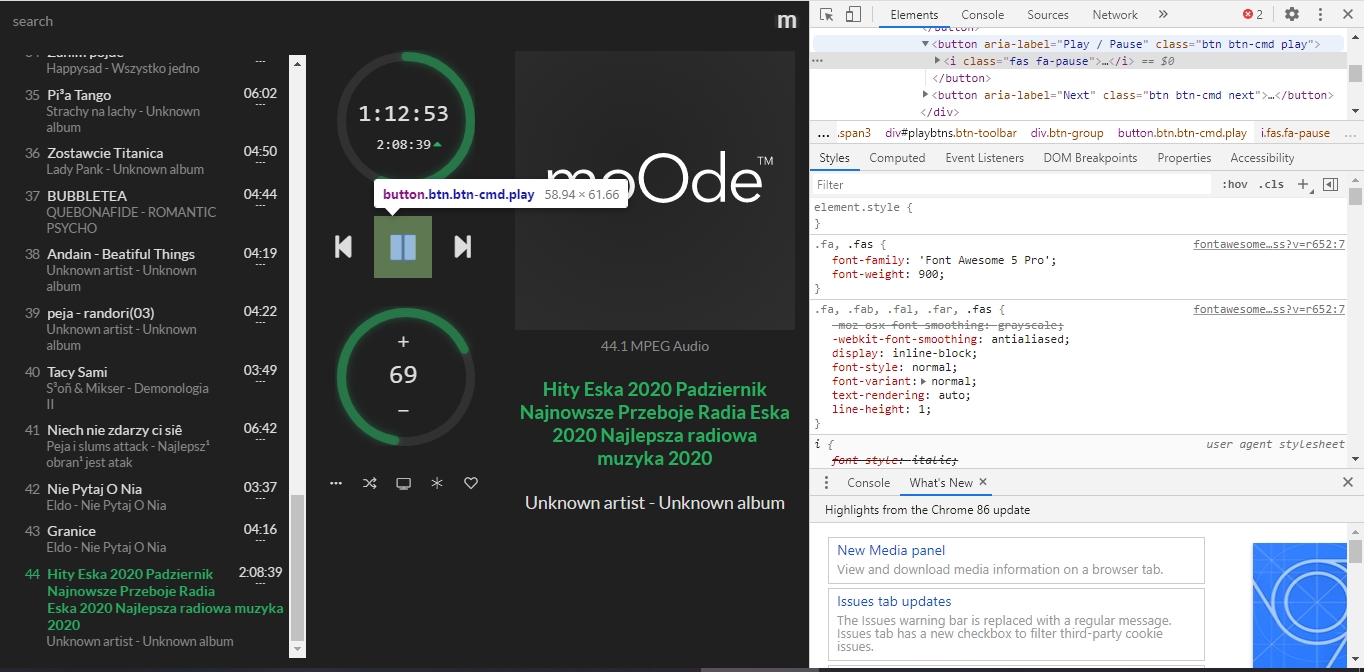
Task: Expand the fa-pause <i> DOM node
Action: coord(937,61)
